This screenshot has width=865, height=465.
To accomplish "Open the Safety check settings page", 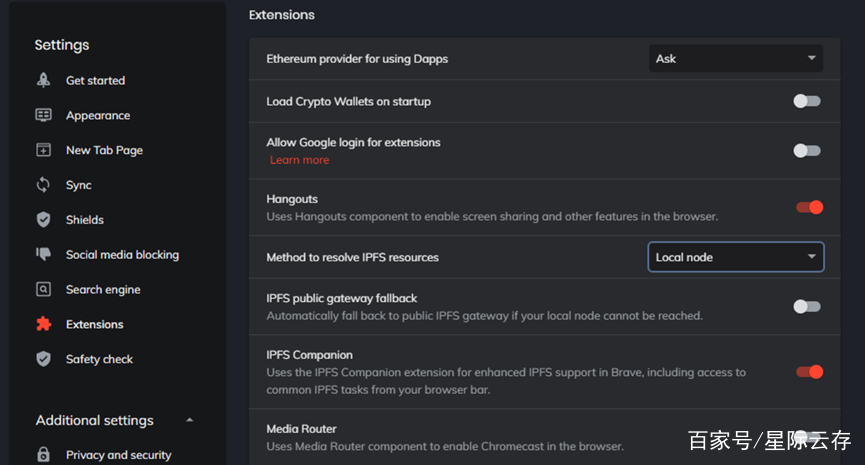I will tap(99, 359).
